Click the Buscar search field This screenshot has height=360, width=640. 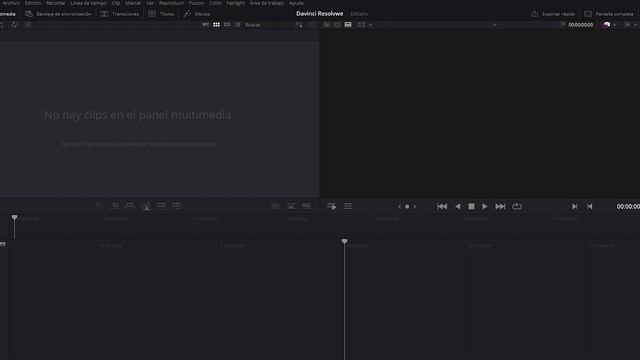(267, 25)
